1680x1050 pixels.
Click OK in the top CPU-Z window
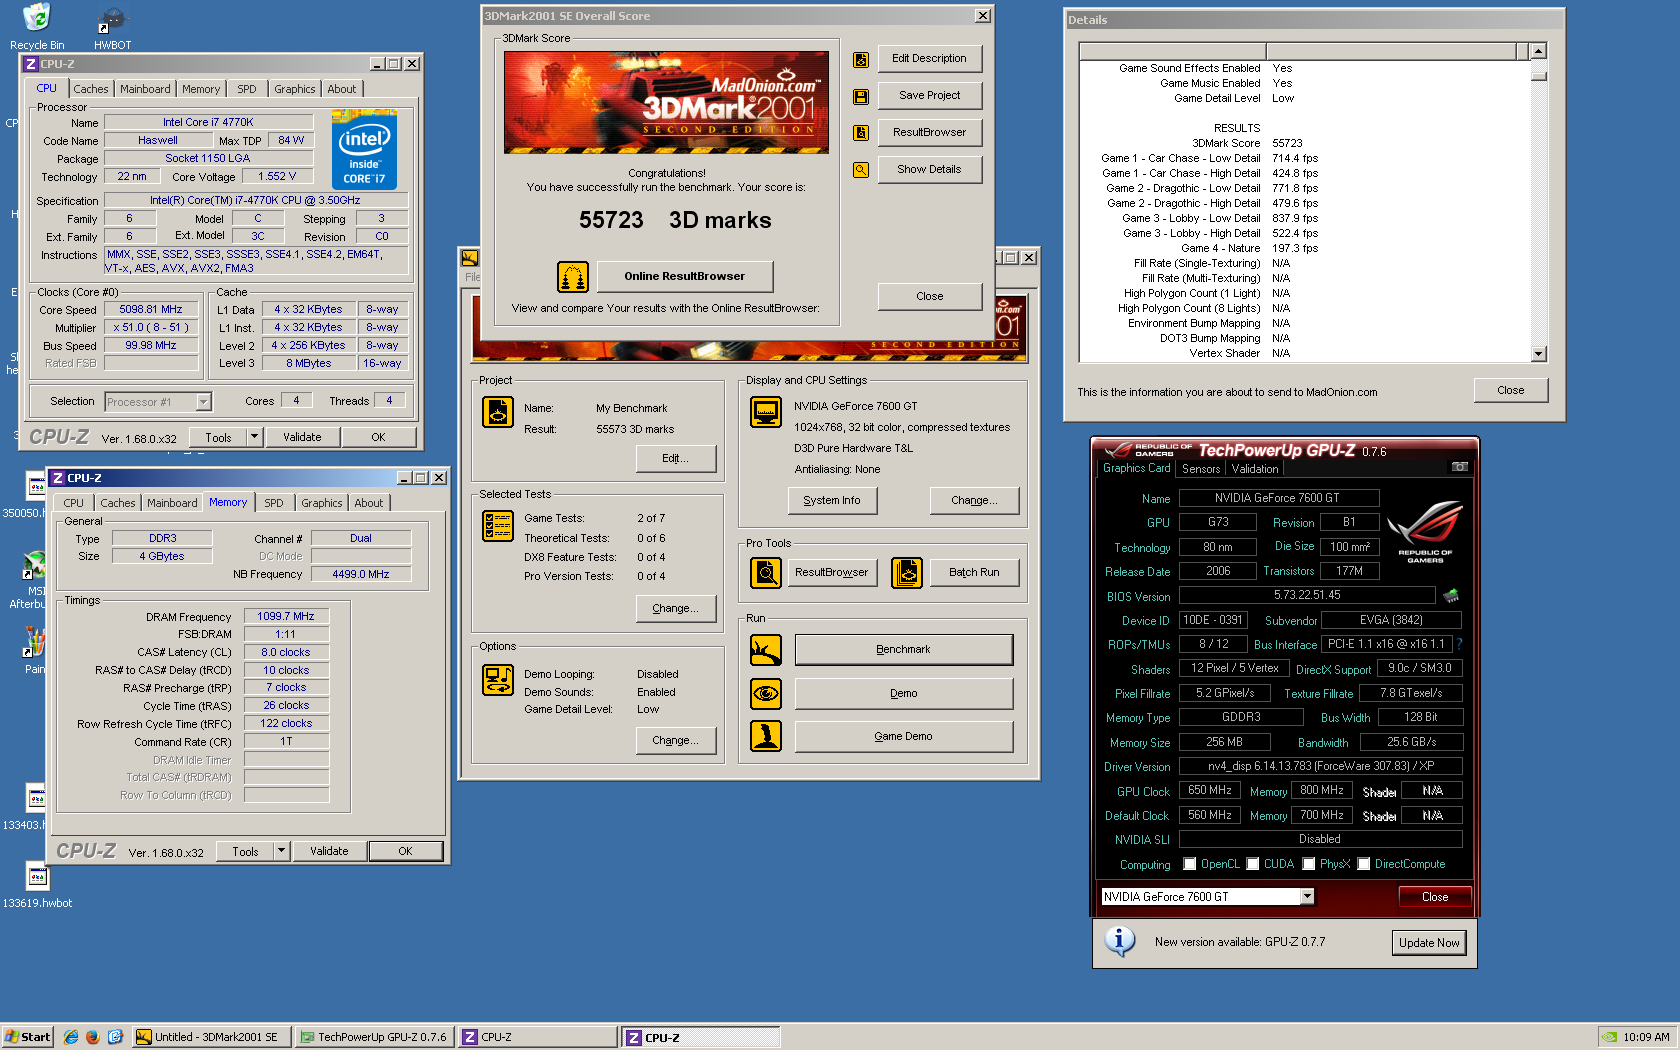click(378, 437)
